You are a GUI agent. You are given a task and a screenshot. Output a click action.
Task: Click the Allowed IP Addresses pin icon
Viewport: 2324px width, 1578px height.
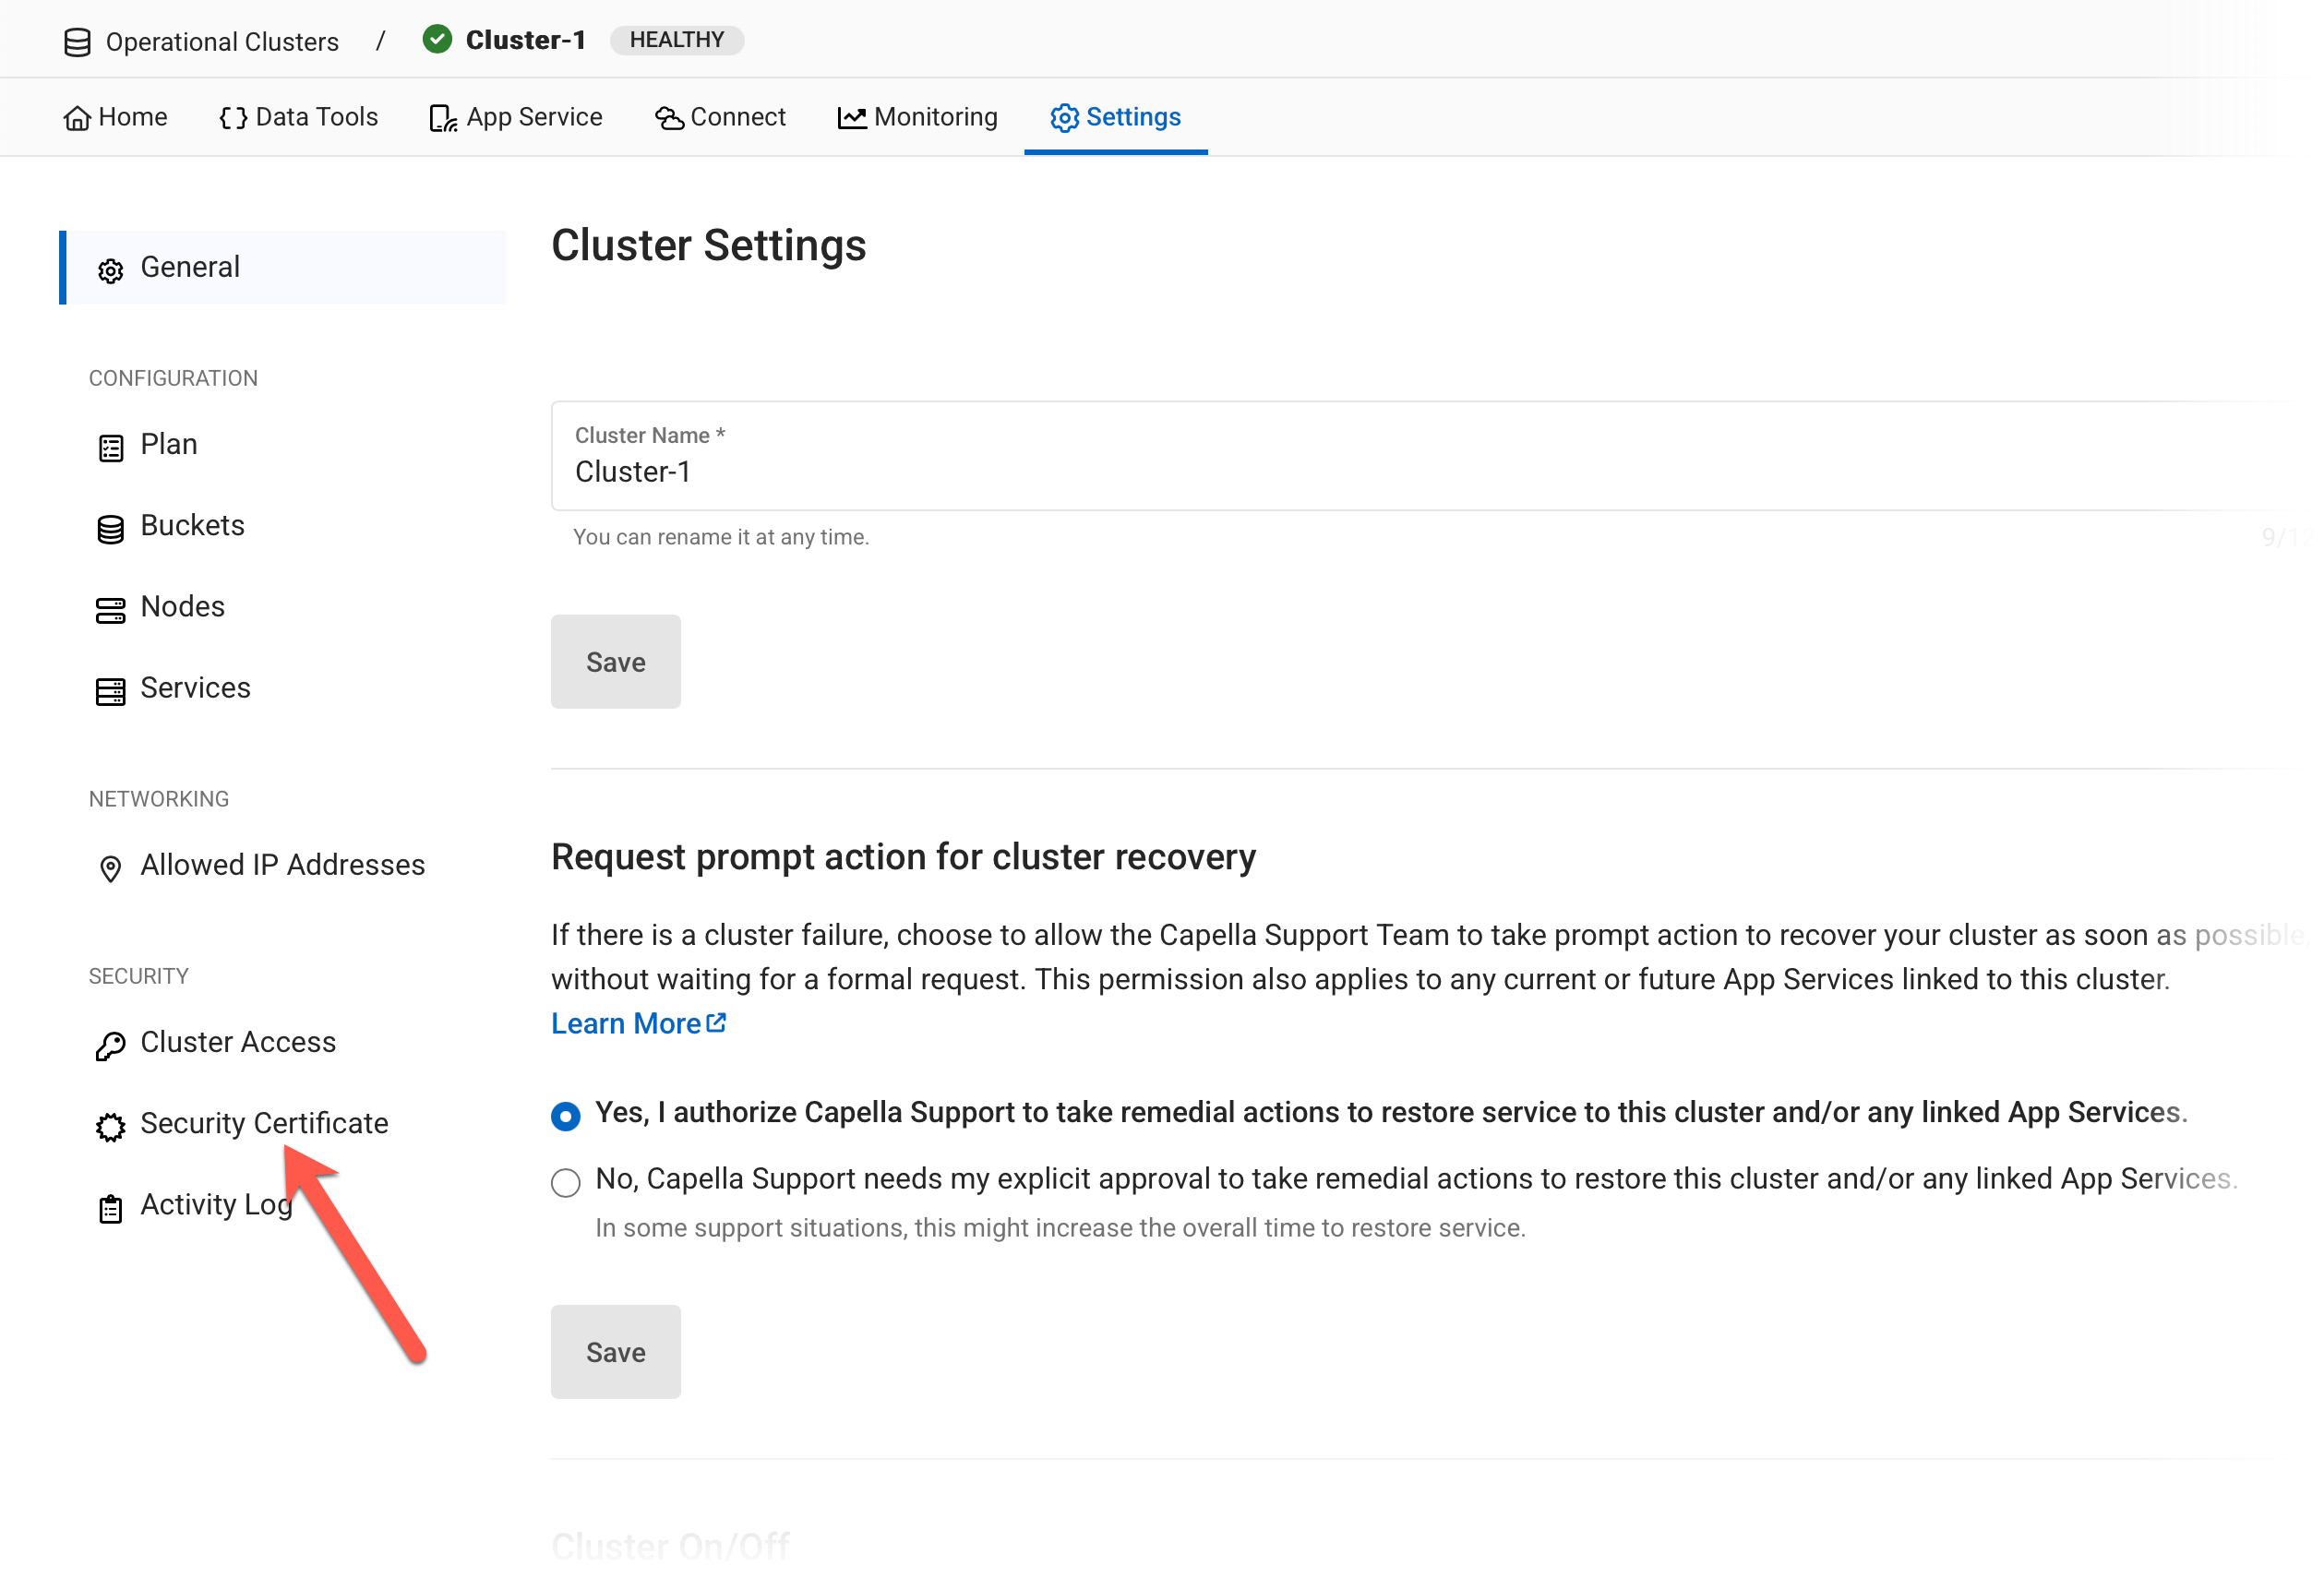110,867
